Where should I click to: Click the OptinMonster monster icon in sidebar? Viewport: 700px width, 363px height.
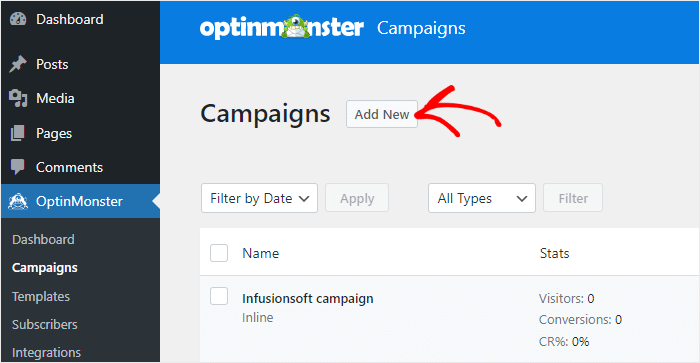tap(18, 201)
